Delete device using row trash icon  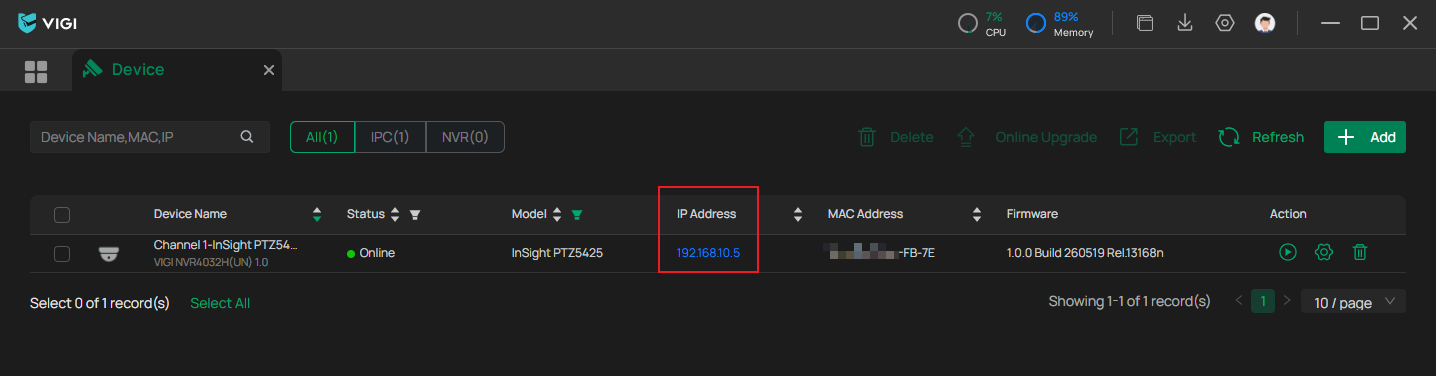coord(1360,253)
